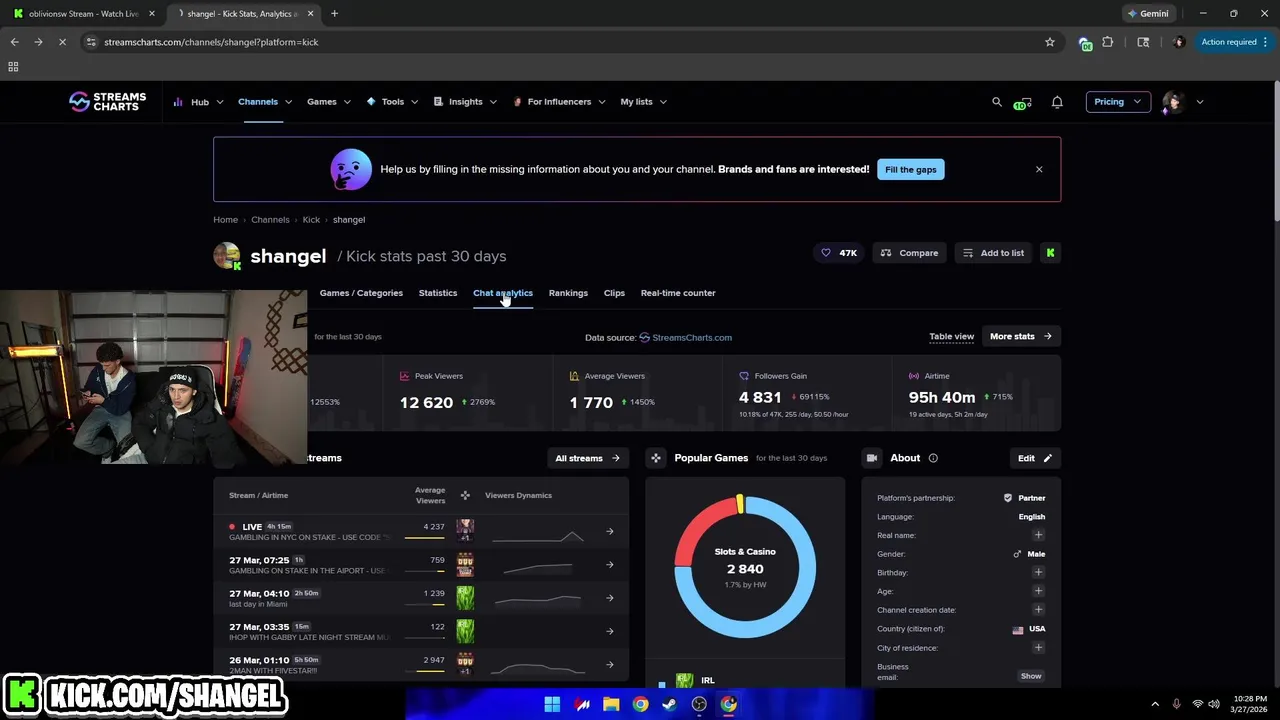Open the apps grid in bookmarks bar
1280x720 pixels.
click(13, 67)
